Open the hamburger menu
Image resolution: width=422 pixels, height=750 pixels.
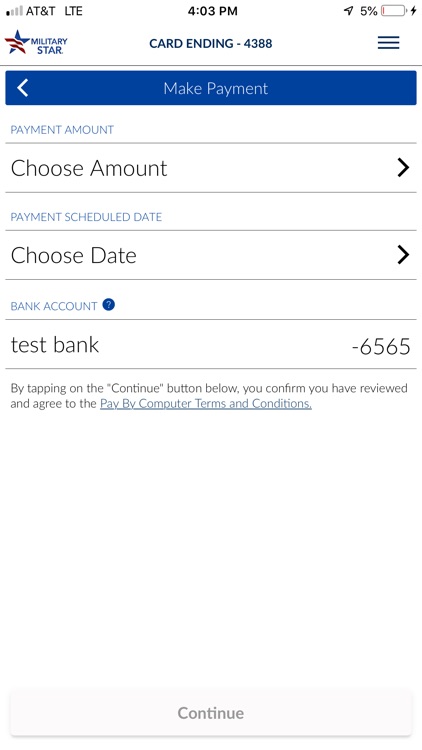(388, 43)
